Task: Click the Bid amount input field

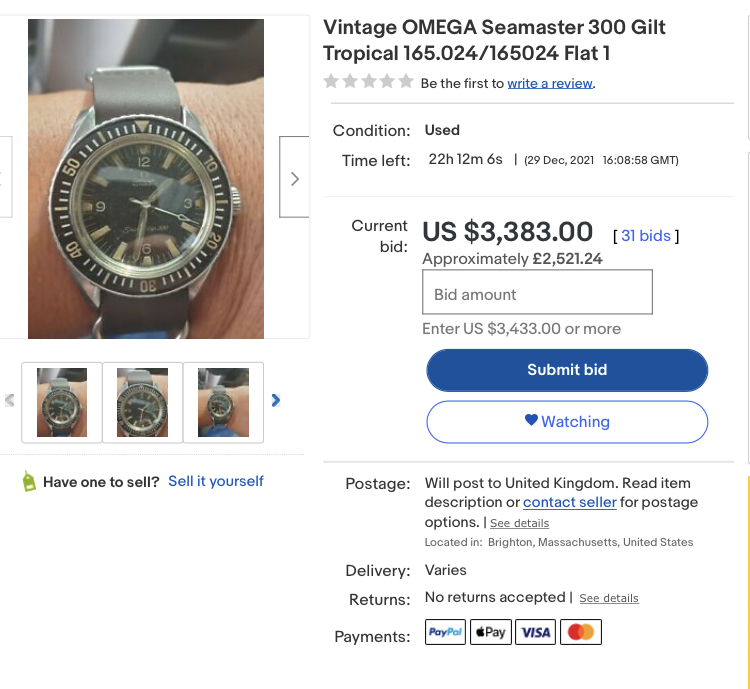Action: (x=537, y=294)
